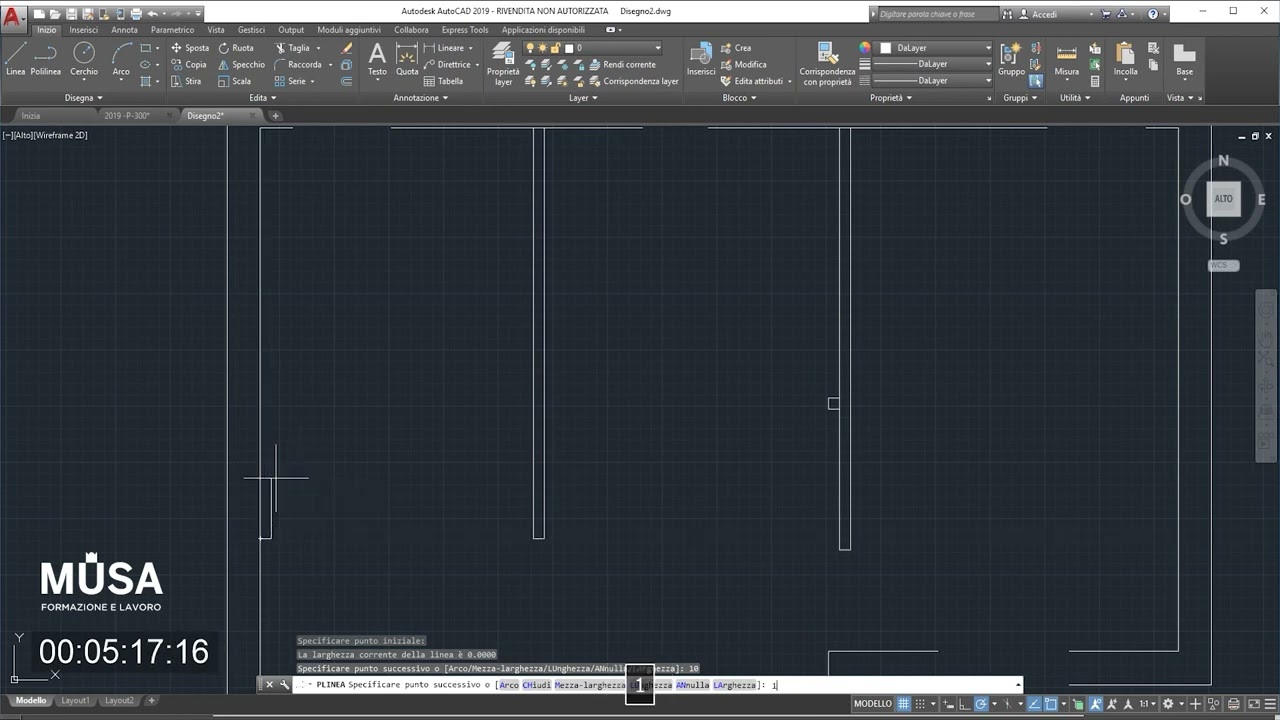Start the Specchio mirror command
Viewport: 1280px width, 720px height.
241,65
